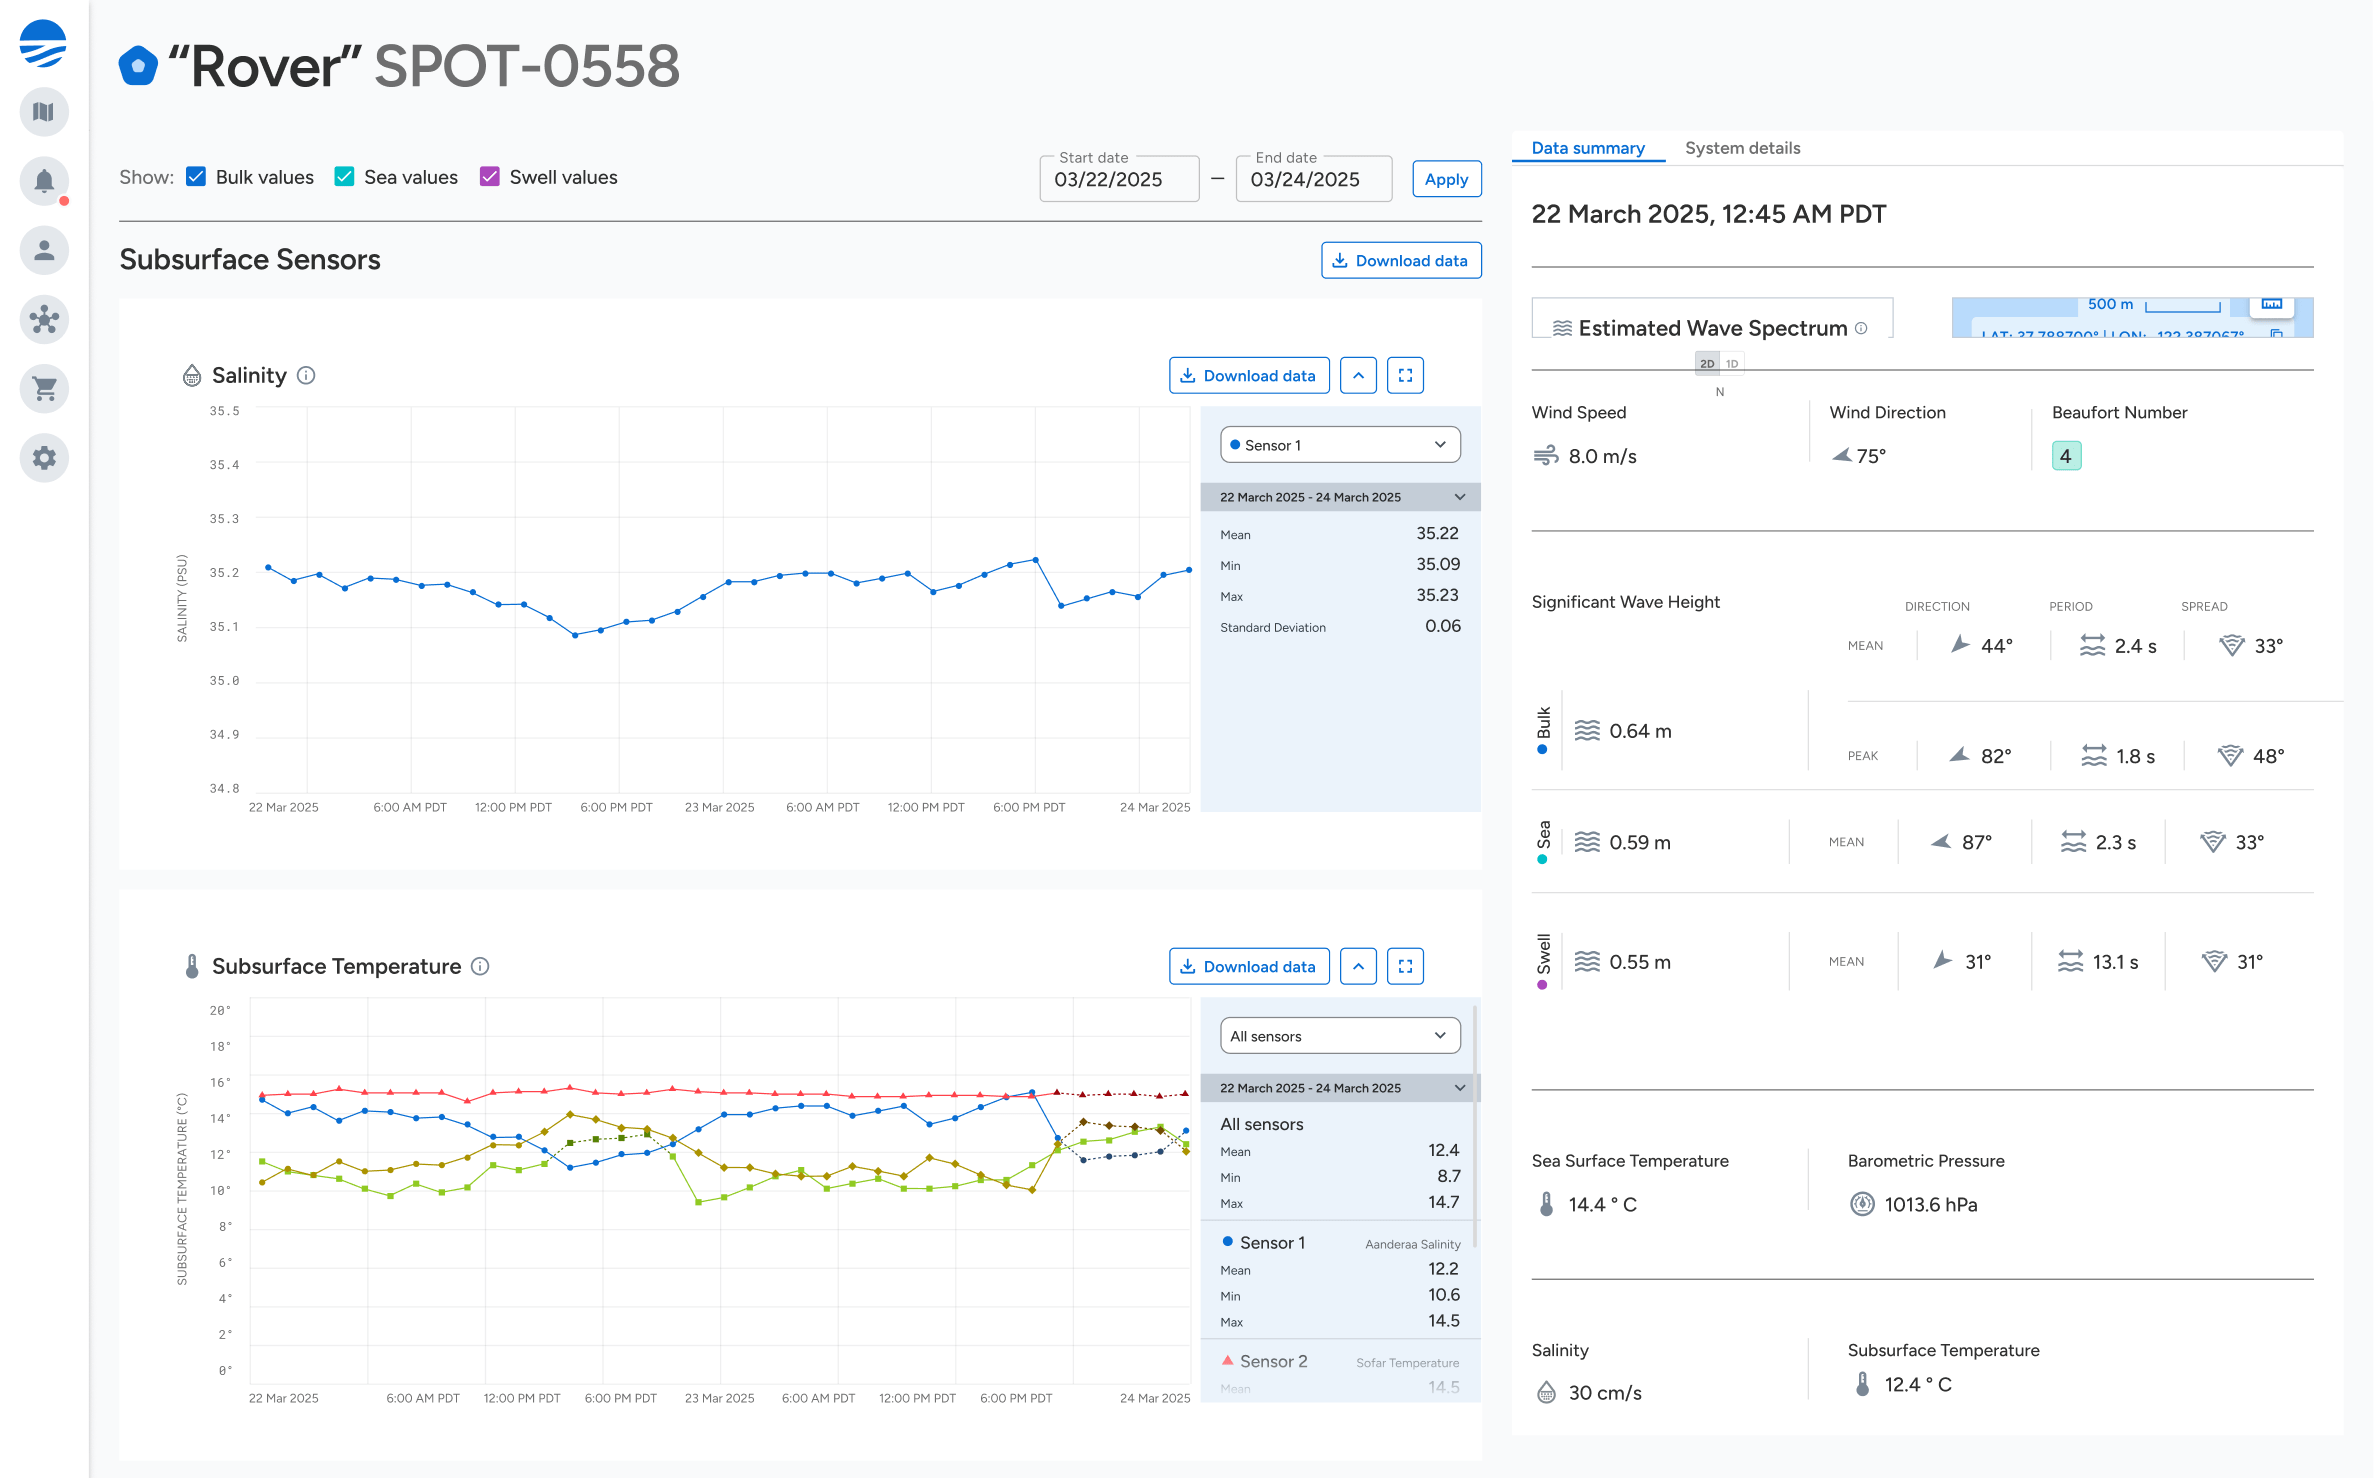The height and width of the screenshot is (1478, 2374).
Task: Open Sensor 1 dropdown in Salinity panel
Action: pos(1340,445)
